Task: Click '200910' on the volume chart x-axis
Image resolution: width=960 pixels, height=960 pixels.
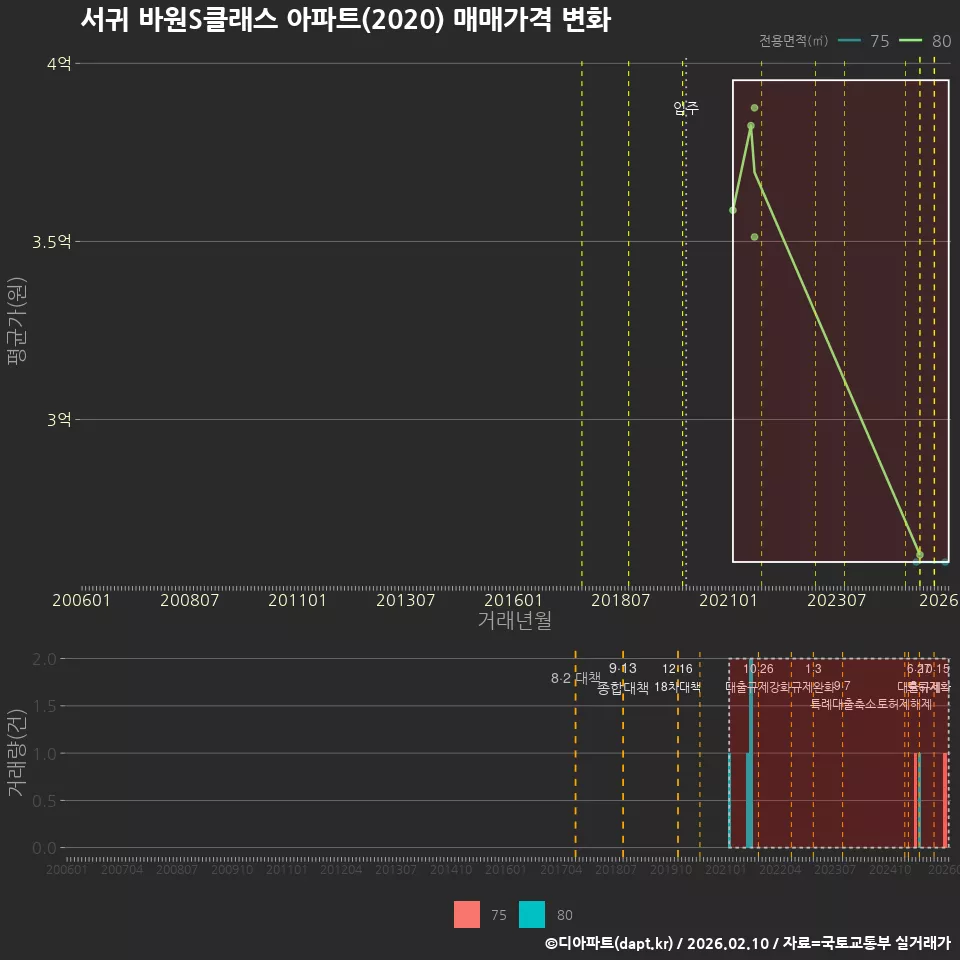Action: pyautogui.click(x=232, y=869)
